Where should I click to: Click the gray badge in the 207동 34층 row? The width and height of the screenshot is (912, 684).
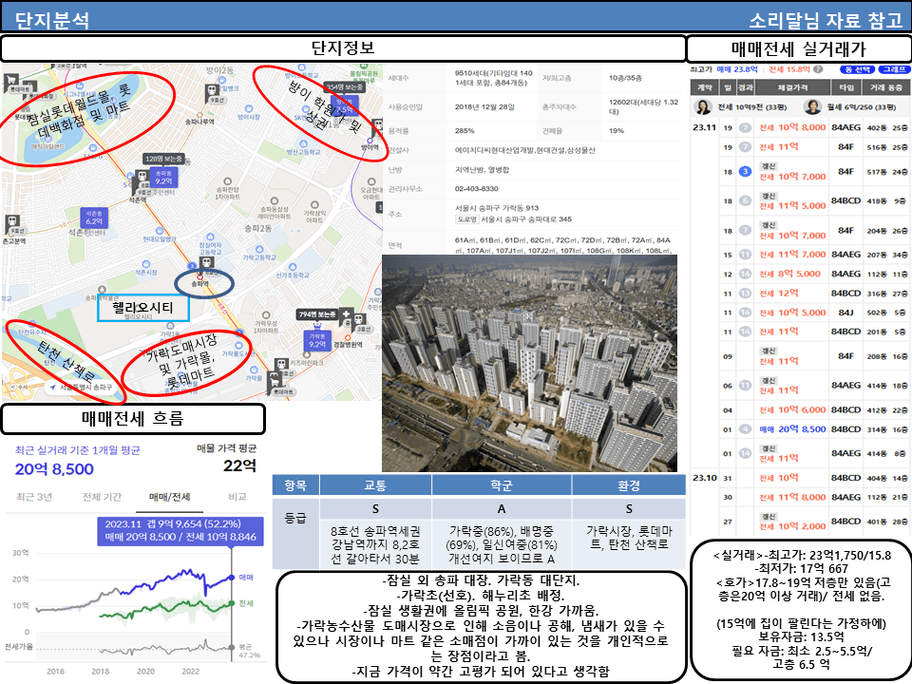(745, 254)
